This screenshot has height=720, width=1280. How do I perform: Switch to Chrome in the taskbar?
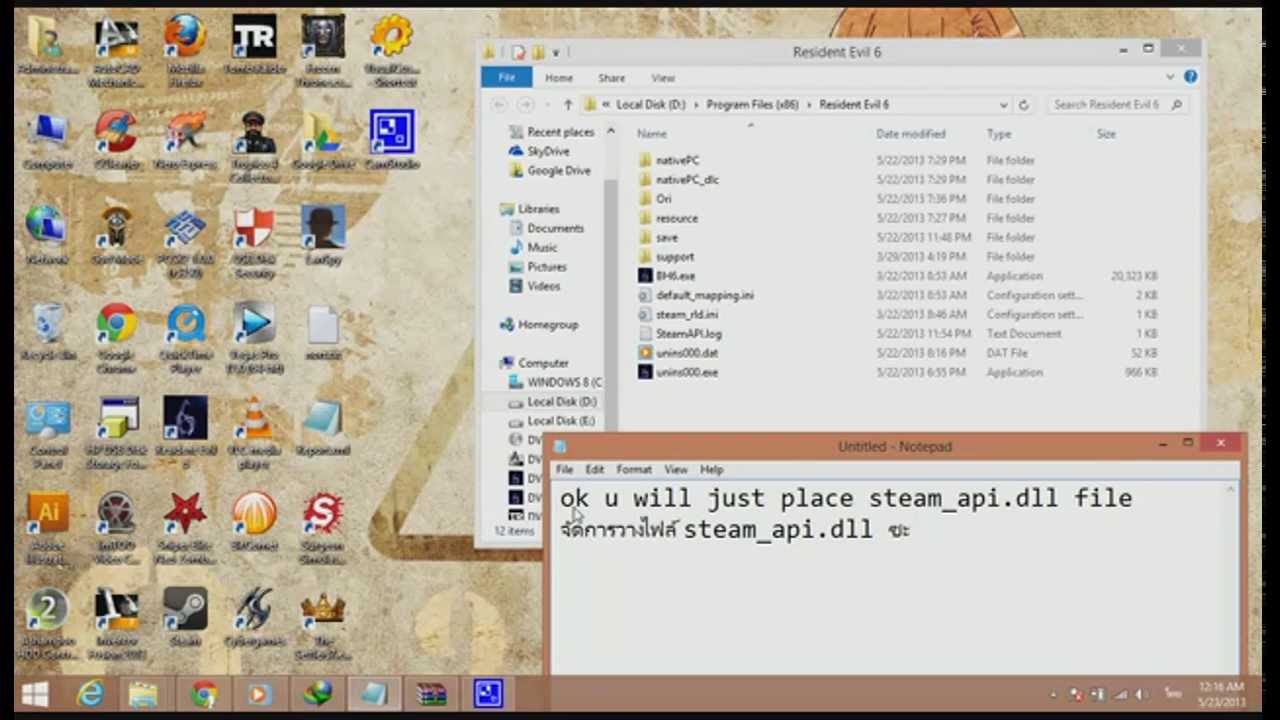click(x=204, y=694)
